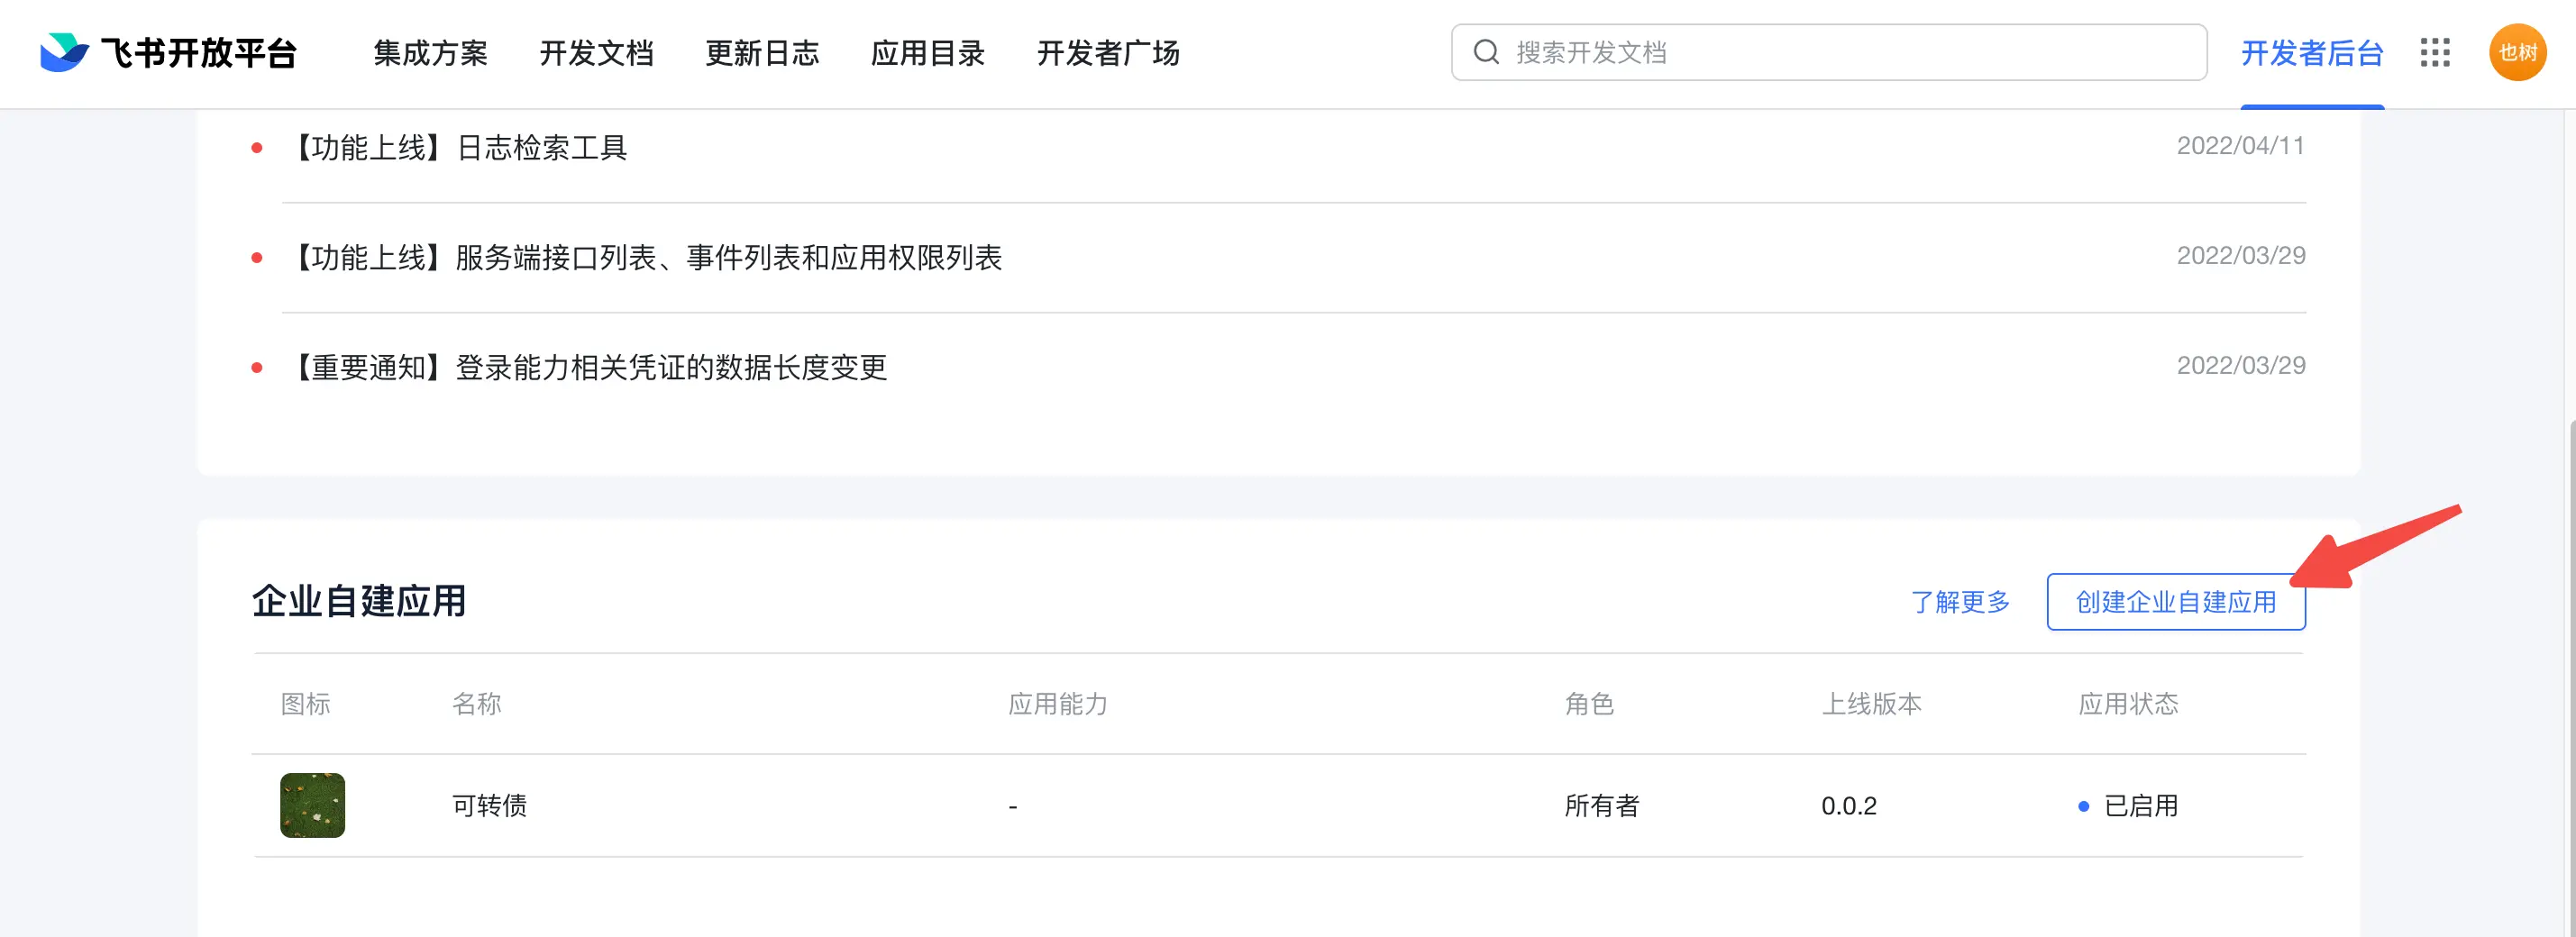This screenshot has width=2576, height=937.
Task: Click 创建企业自建应用 button
Action: point(2175,602)
